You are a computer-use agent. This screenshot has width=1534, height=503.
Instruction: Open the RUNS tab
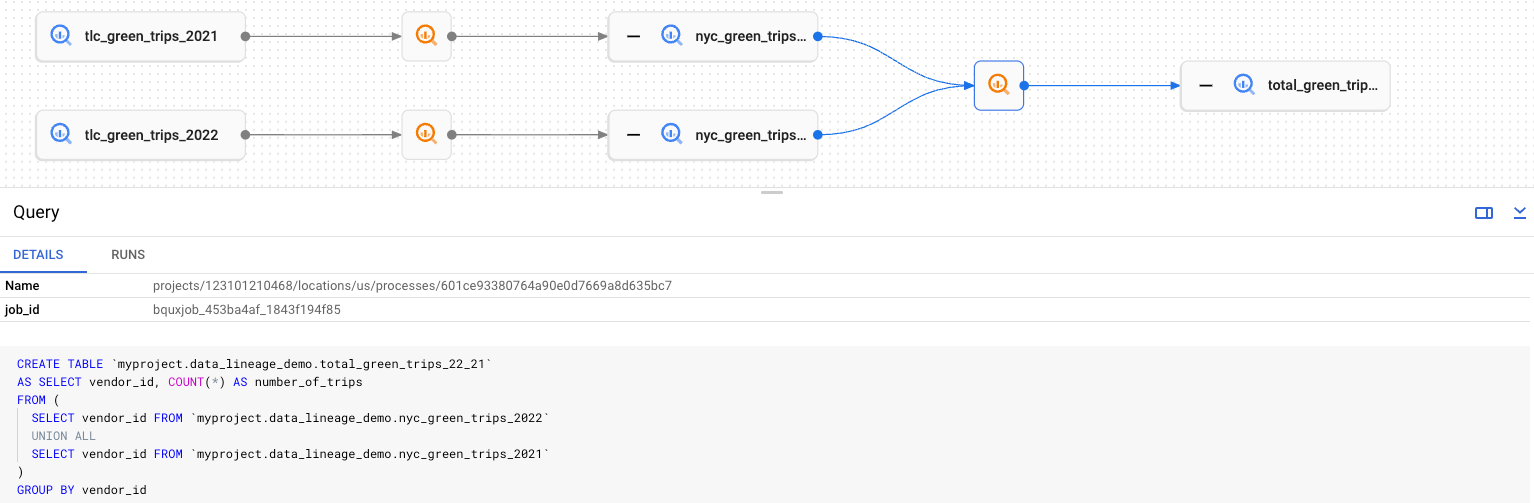pyautogui.click(x=128, y=255)
